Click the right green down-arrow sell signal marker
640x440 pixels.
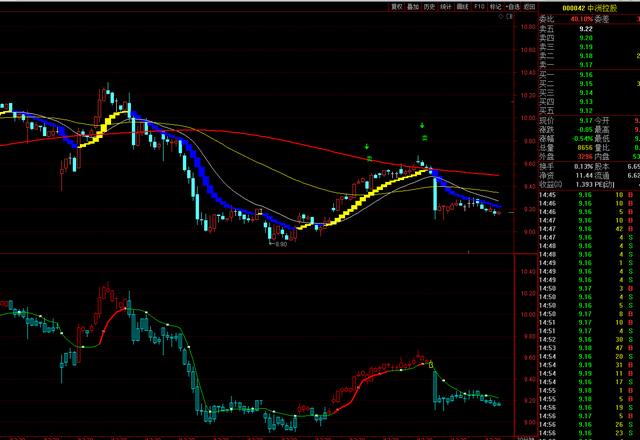(x=422, y=125)
